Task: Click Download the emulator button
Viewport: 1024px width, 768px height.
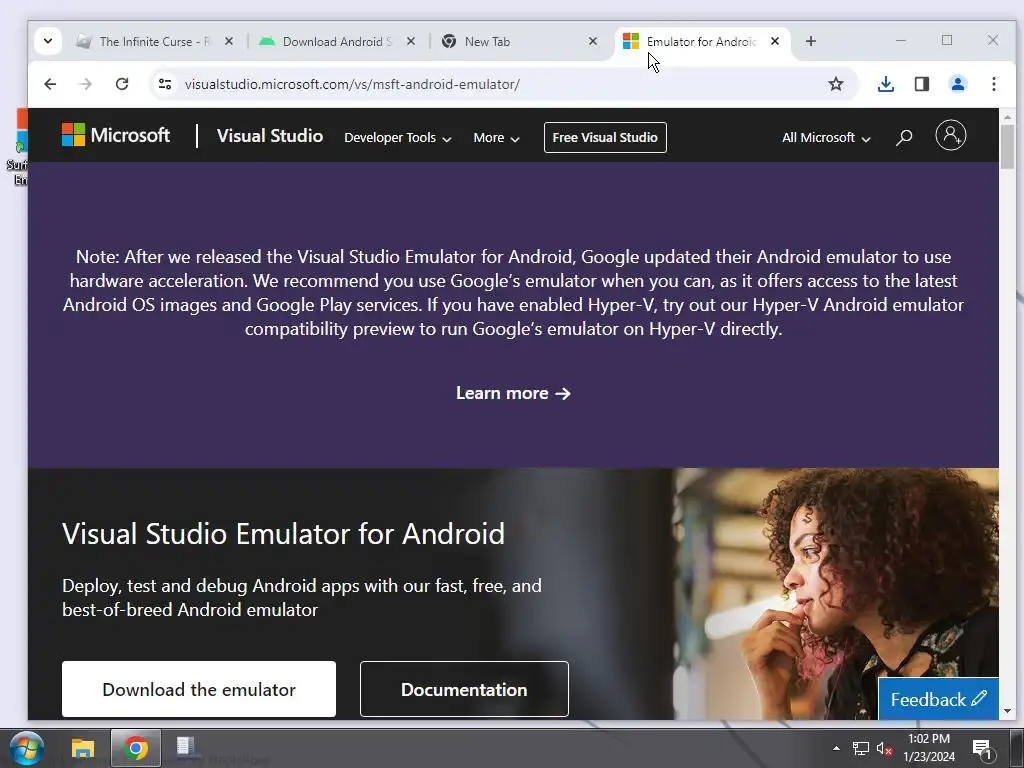Action: 199,689
